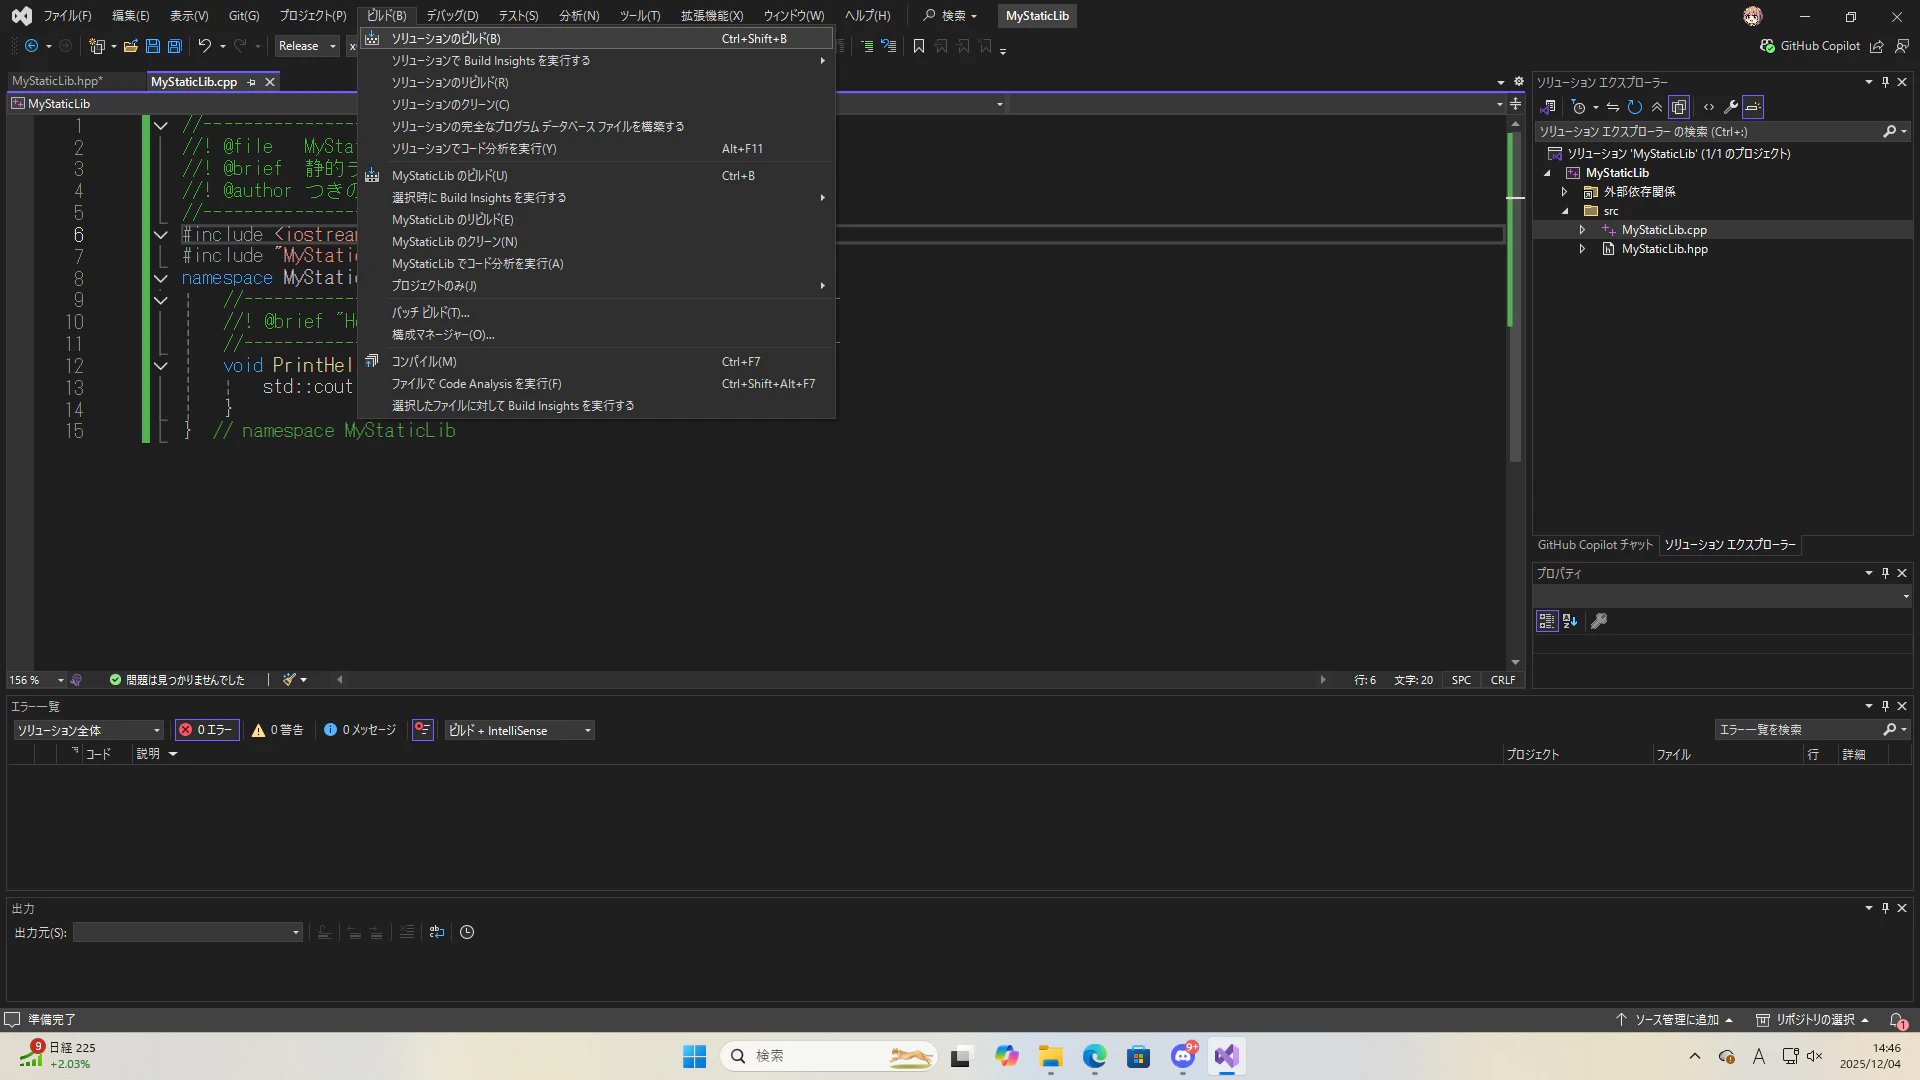Screen dimensions: 1920x1080
Task: Click the editor vertical scrollbar thumb
Action: [x=1515, y=300]
